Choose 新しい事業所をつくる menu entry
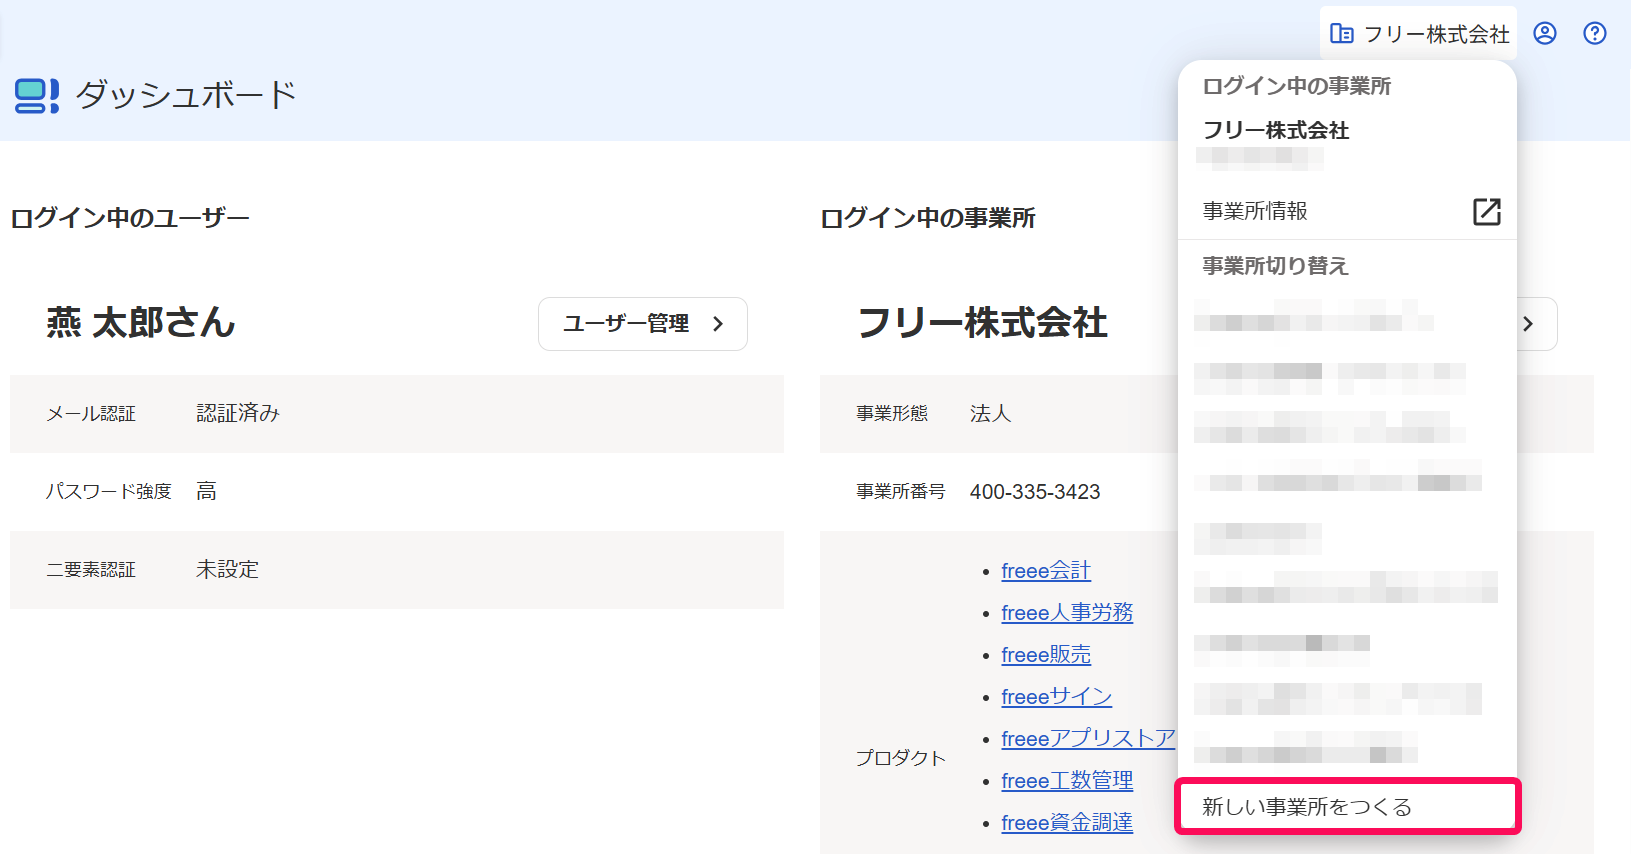The width and height of the screenshot is (1631, 854). pos(1347,806)
